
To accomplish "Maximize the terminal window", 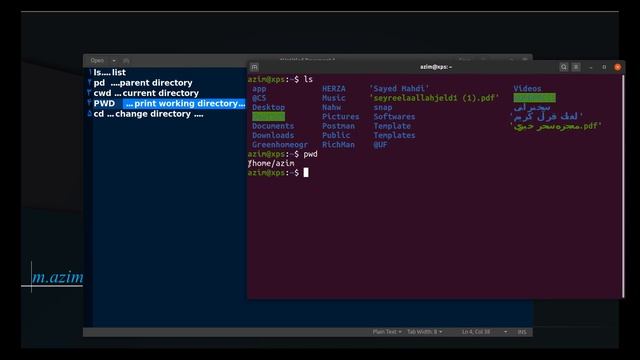I will [x=604, y=67].
